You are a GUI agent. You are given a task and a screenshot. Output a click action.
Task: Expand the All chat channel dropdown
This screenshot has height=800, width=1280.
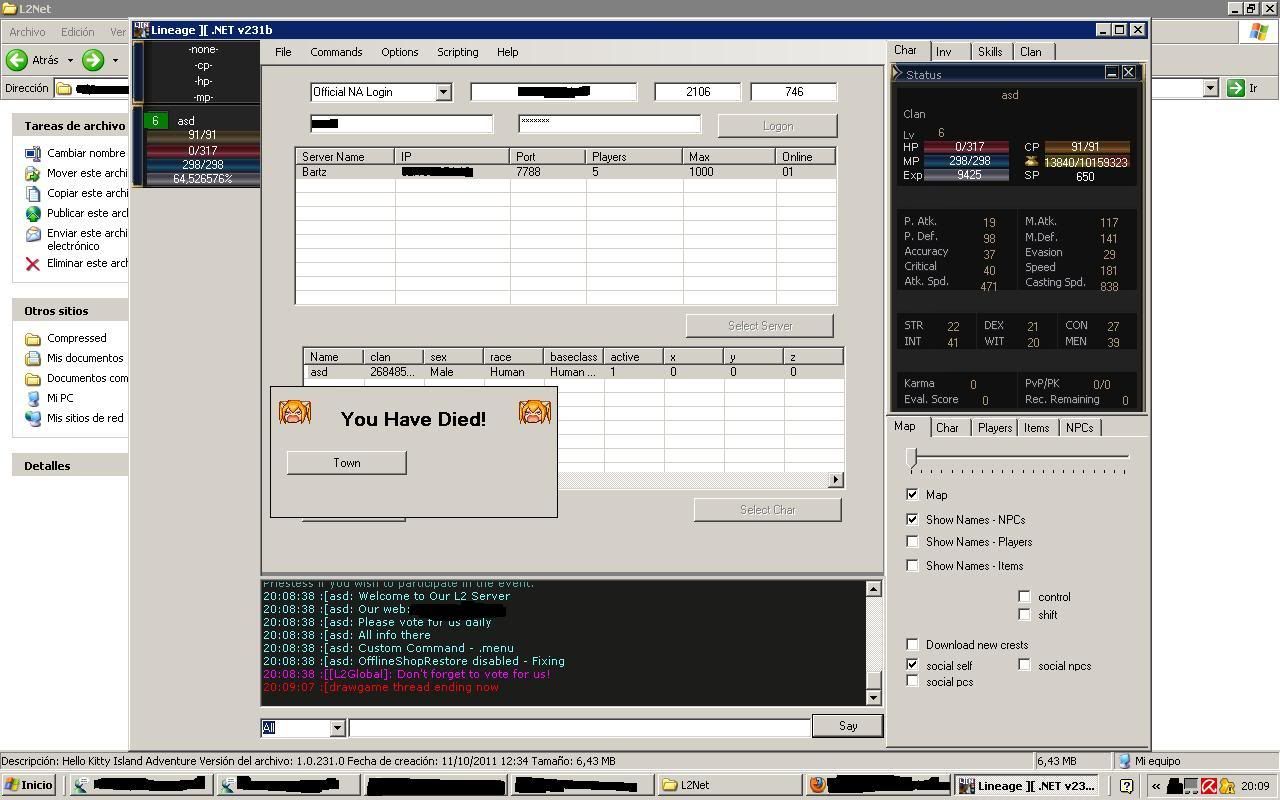(337, 728)
